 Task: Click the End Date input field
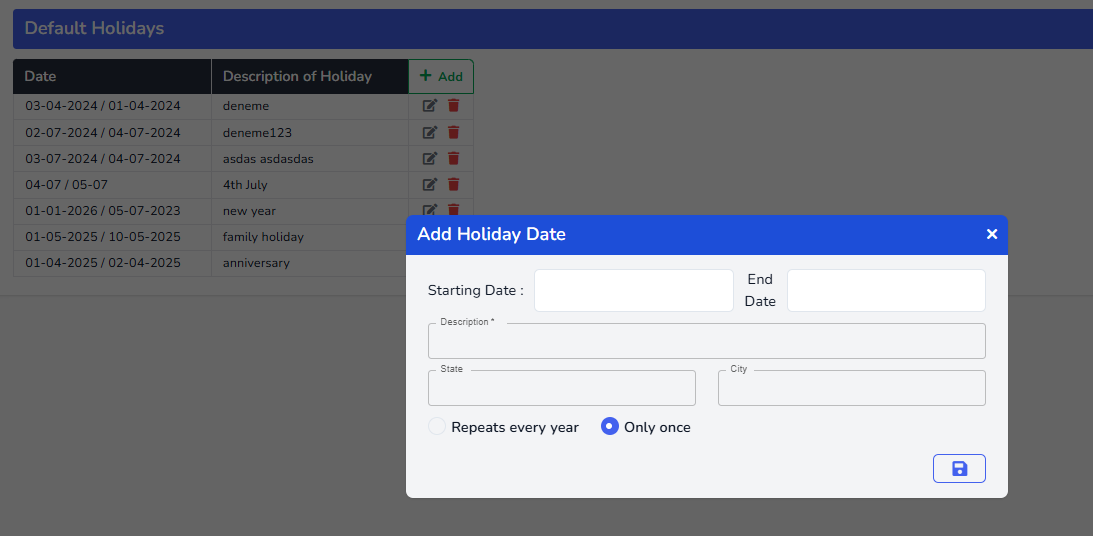click(886, 290)
